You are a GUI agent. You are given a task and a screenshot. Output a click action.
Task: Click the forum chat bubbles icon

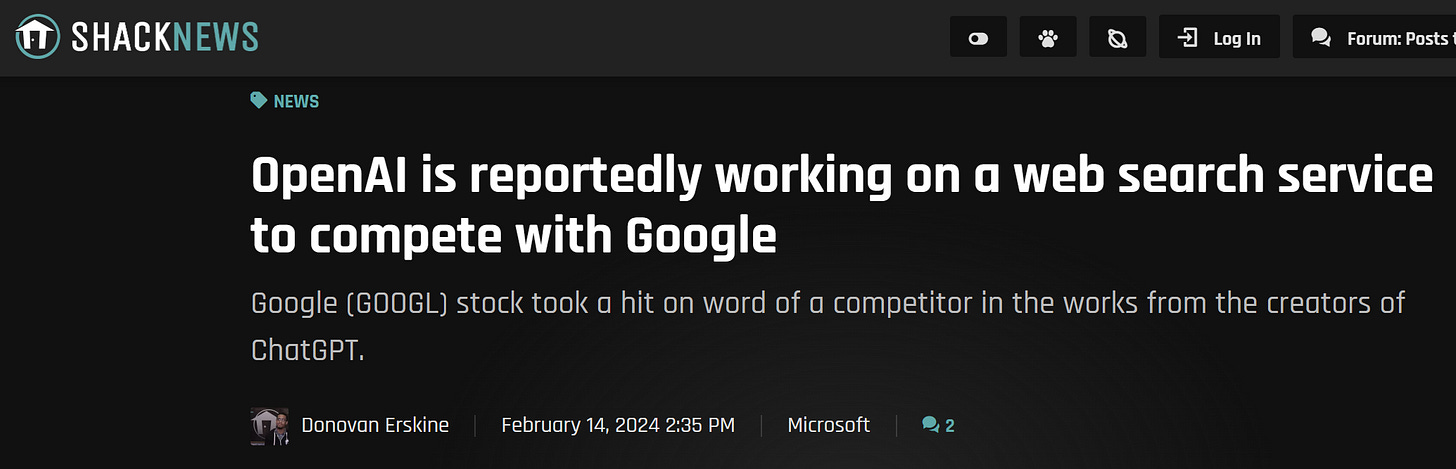tap(1321, 38)
